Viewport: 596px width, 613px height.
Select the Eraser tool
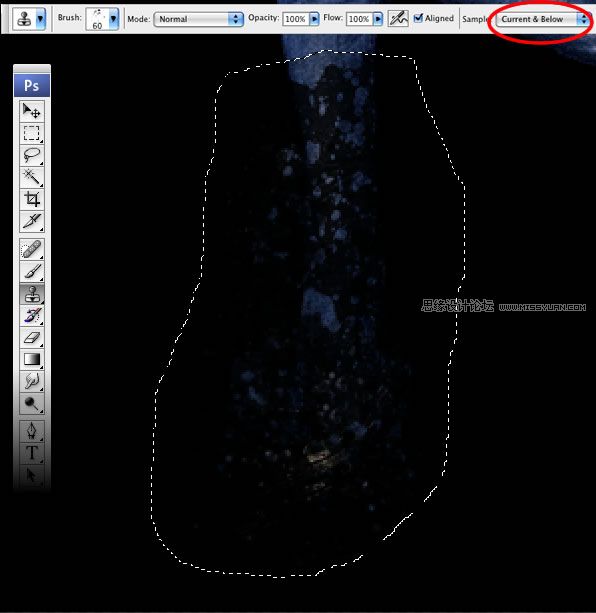[x=32, y=337]
